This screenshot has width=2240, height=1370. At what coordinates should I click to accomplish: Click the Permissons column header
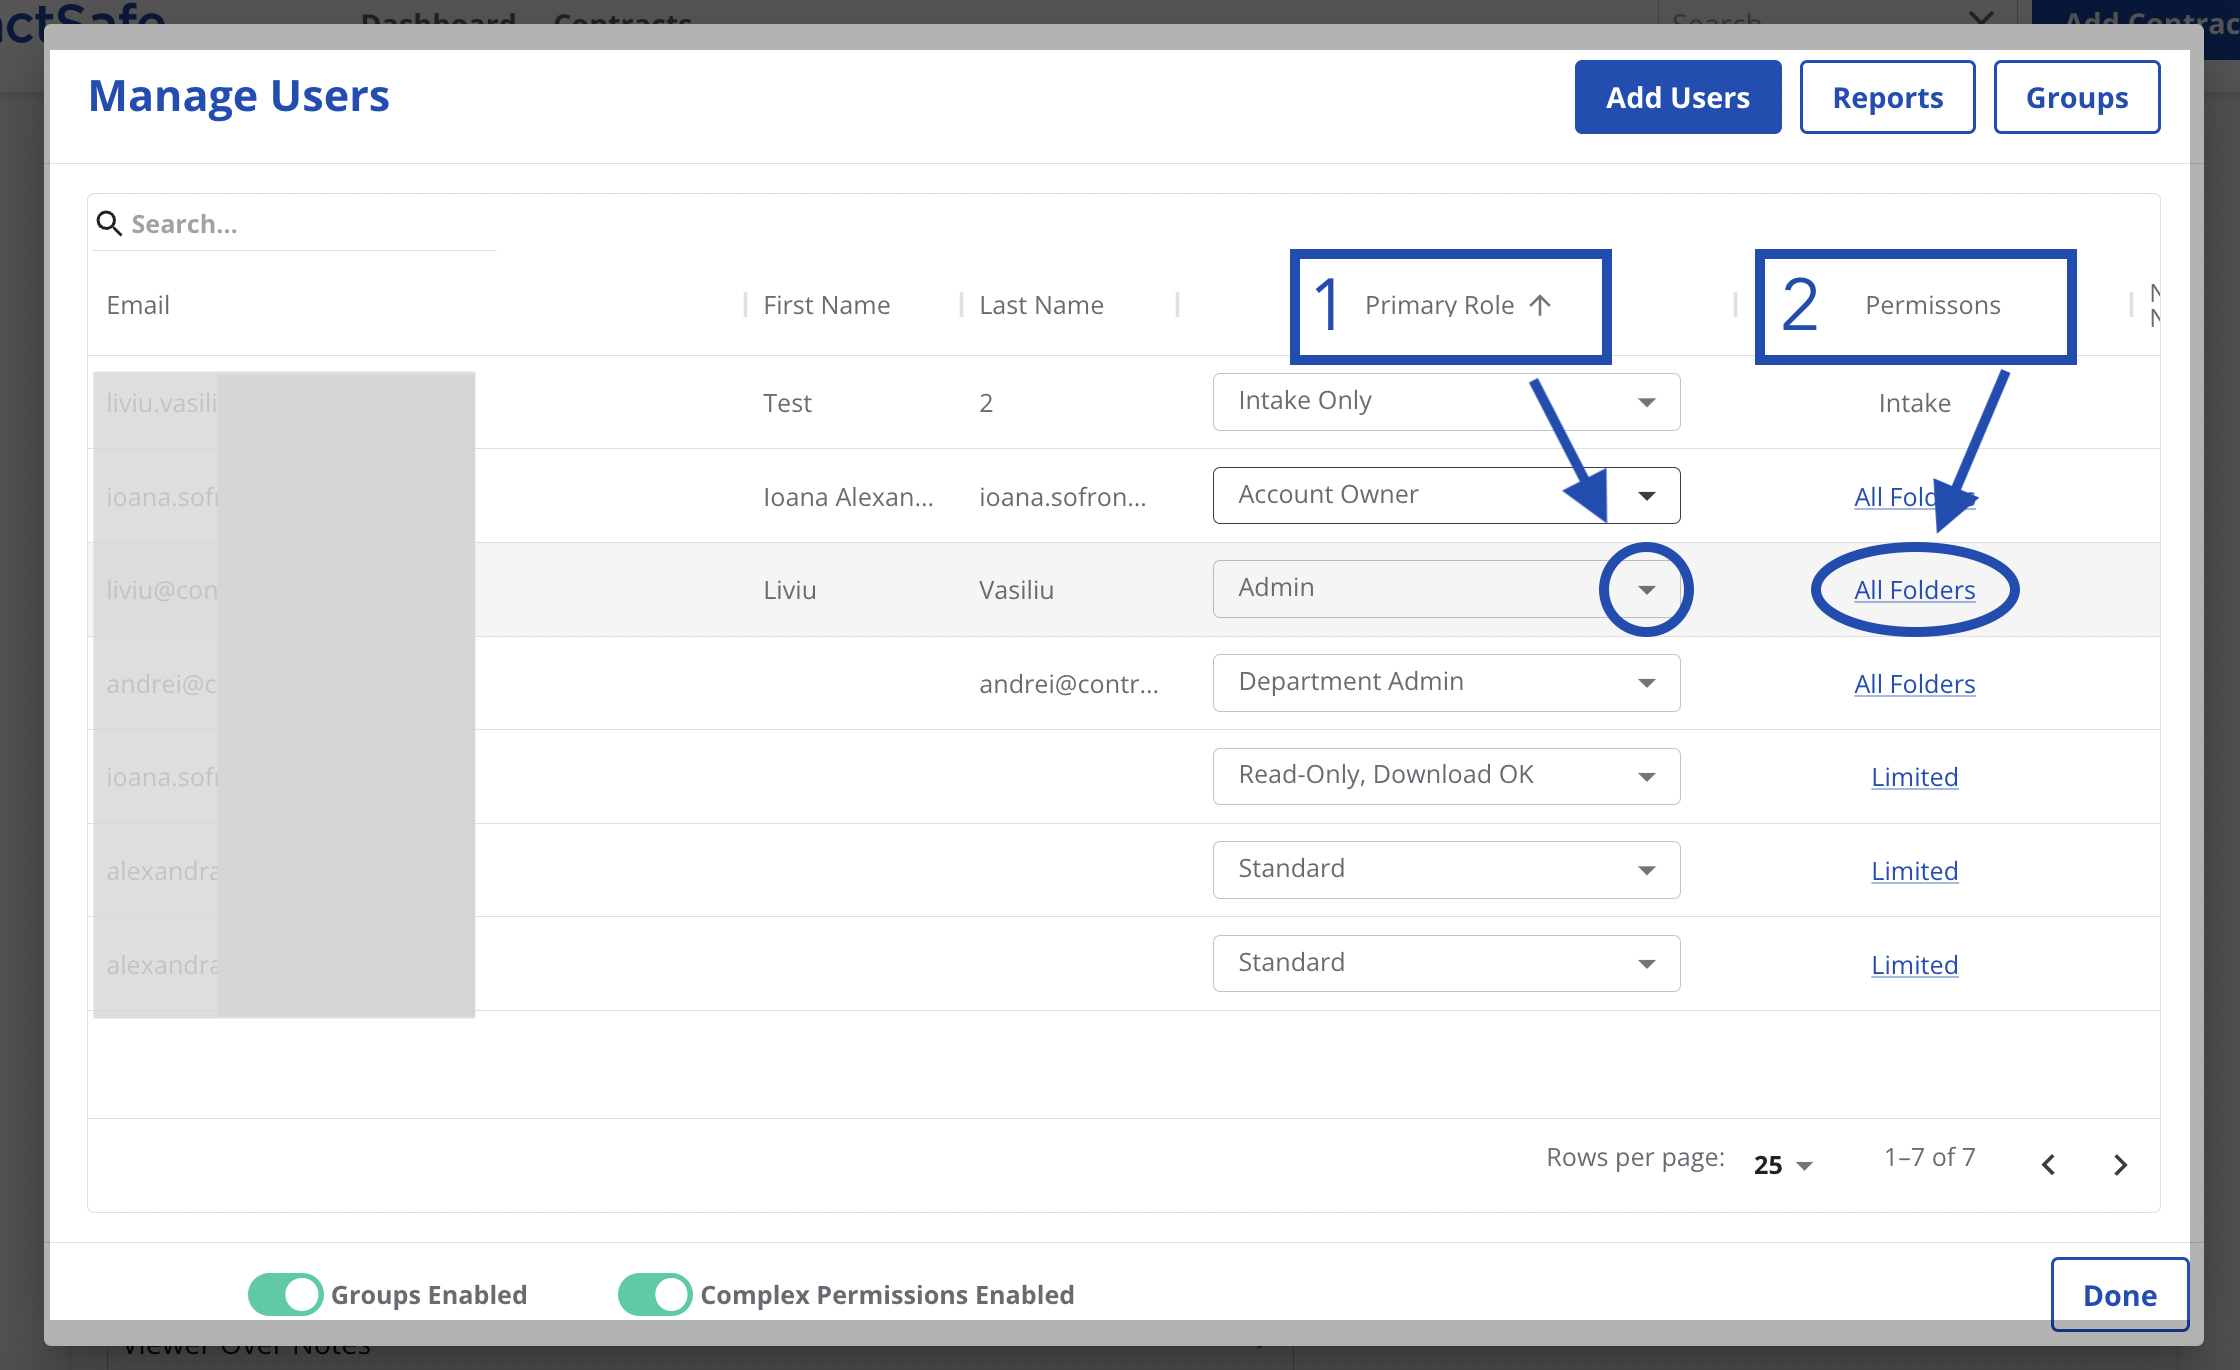tap(1932, 305)
